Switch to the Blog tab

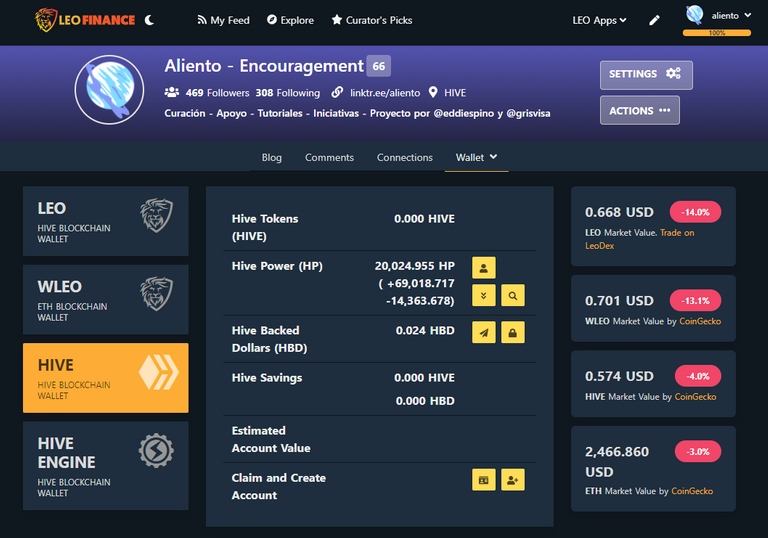(x=272, y=157)
